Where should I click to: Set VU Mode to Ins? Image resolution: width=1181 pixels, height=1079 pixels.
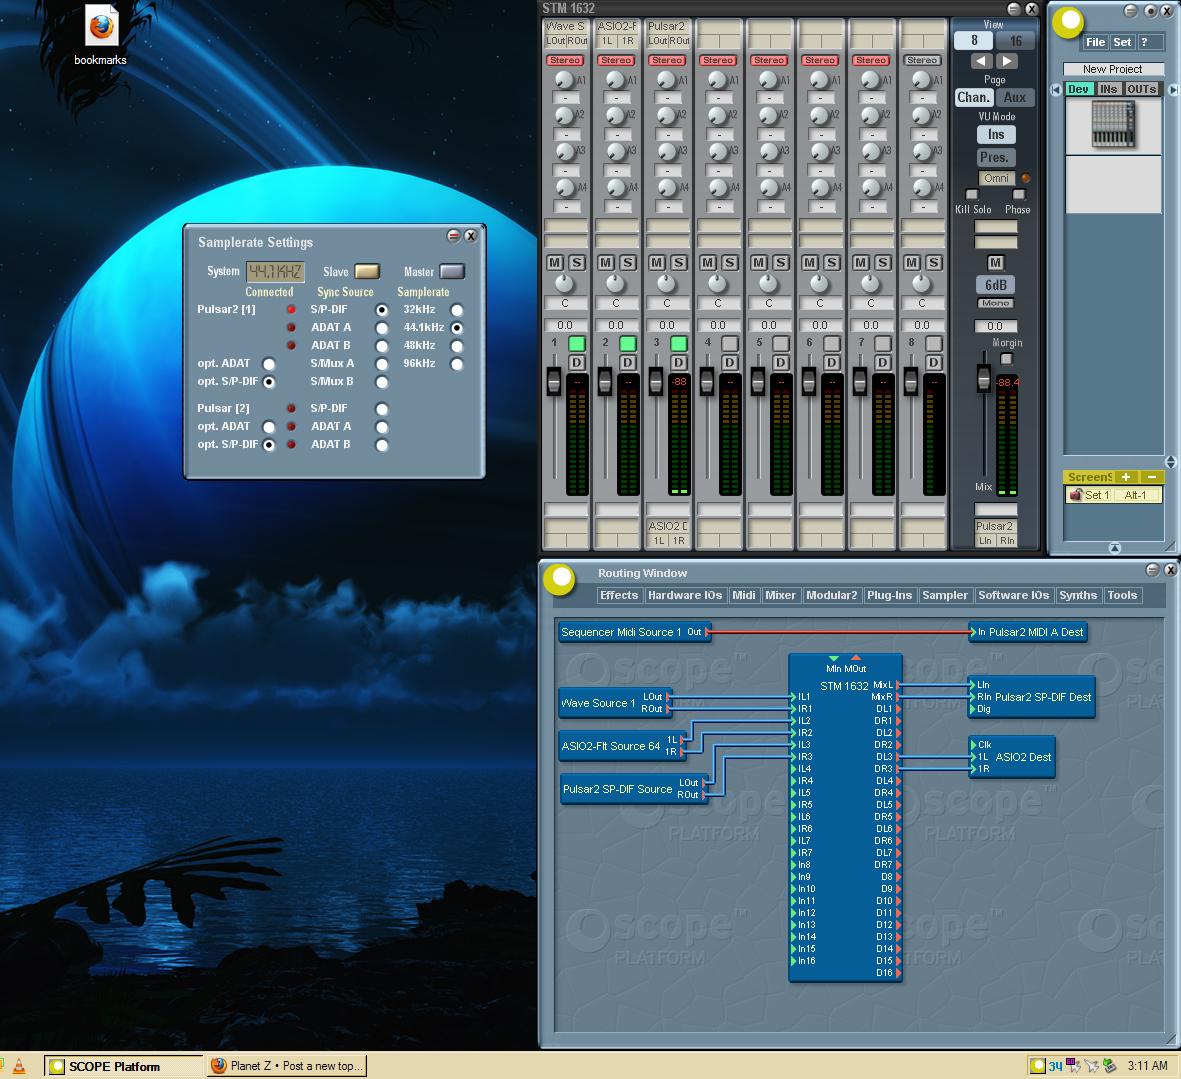[996, 135]
